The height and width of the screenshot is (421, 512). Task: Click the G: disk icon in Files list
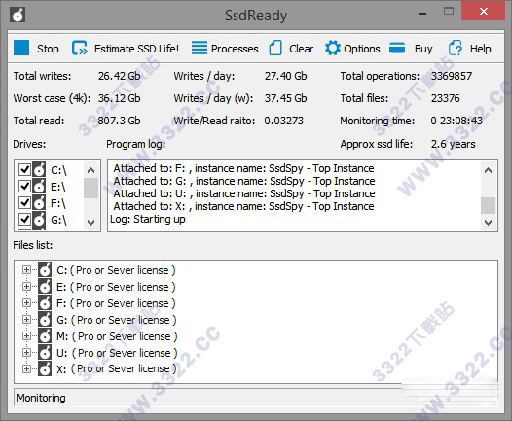point(45,319)
